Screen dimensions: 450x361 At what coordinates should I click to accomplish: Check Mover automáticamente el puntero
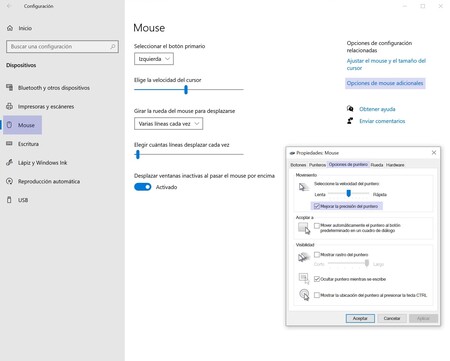pyautogui.click(x=317, y=226)
